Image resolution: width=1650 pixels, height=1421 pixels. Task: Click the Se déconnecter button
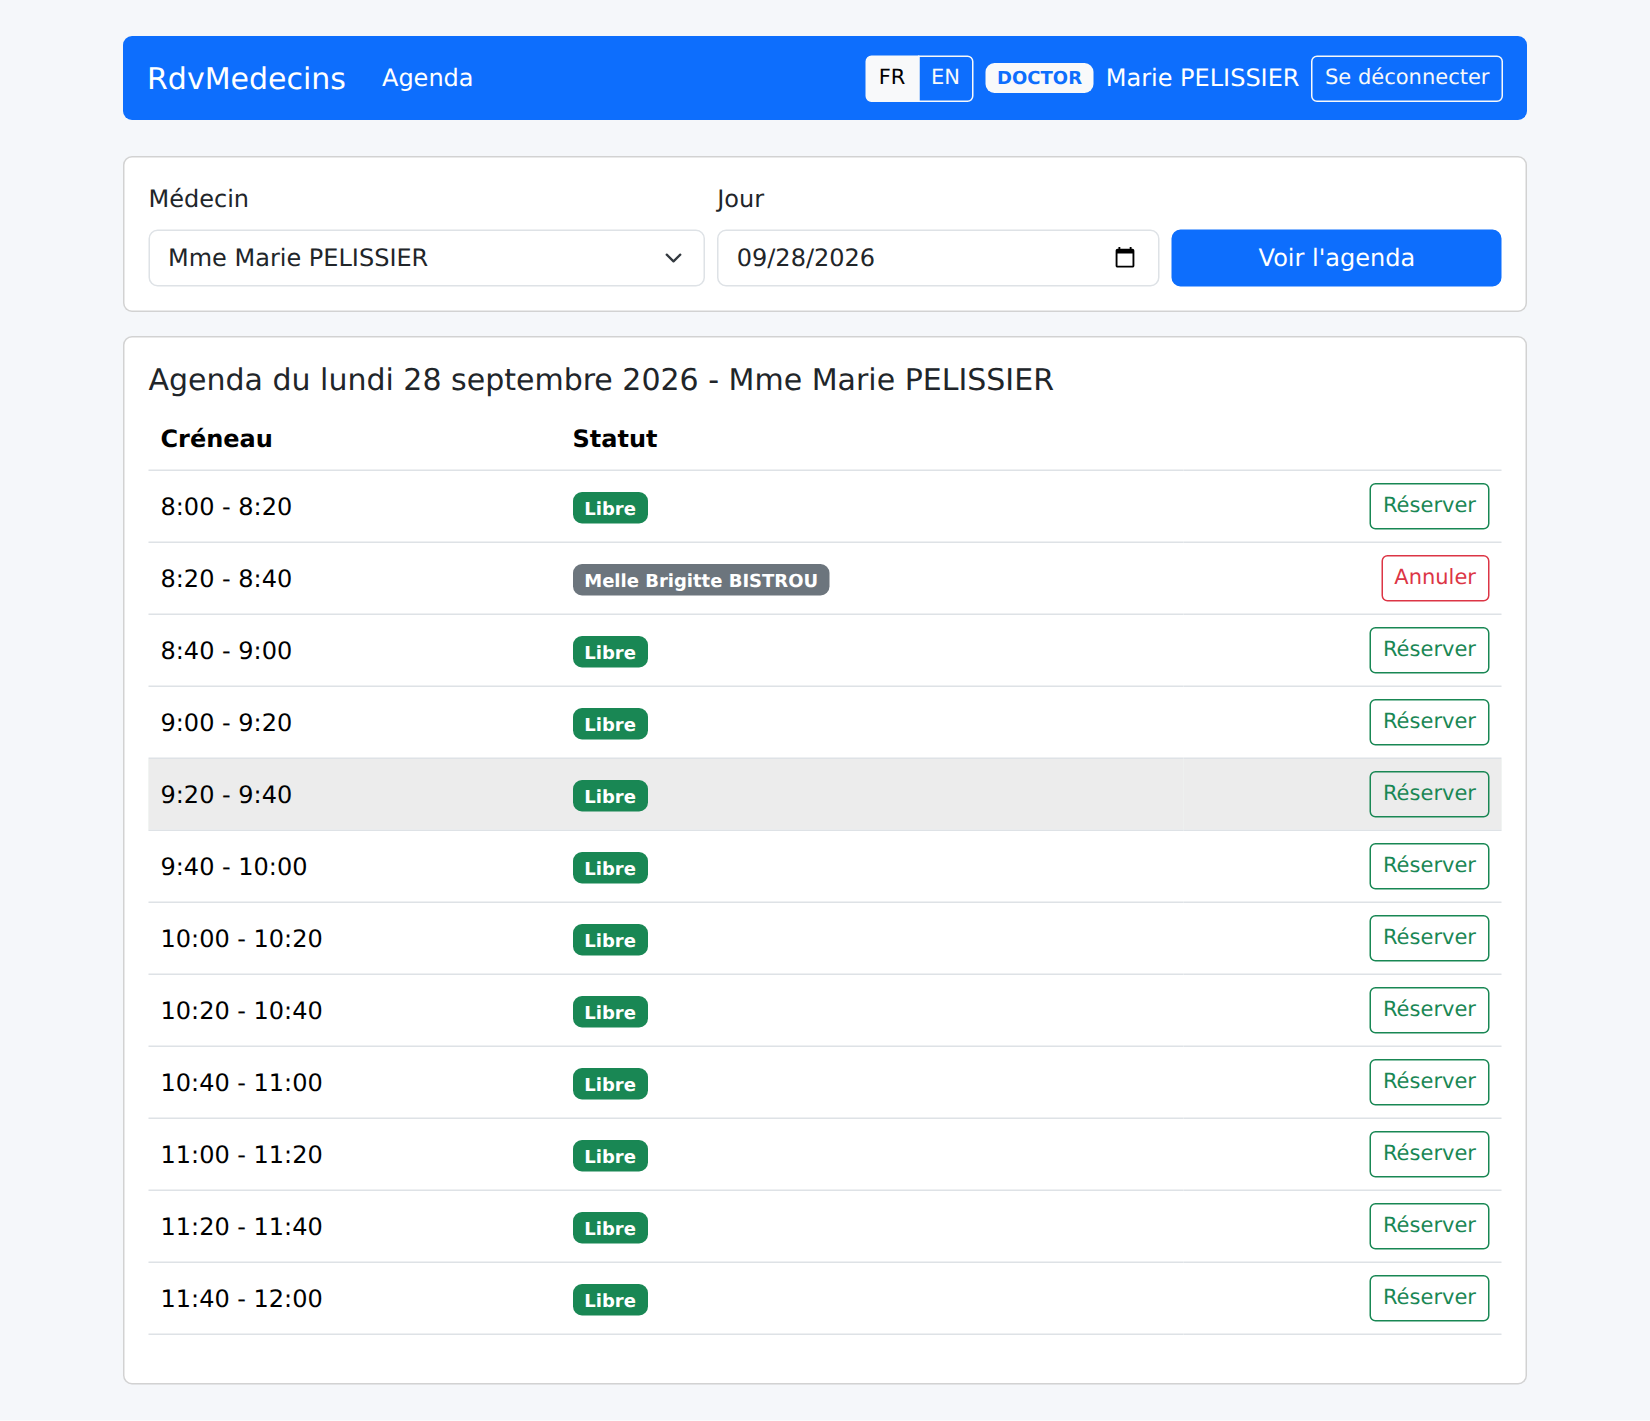click(1406, 78)
